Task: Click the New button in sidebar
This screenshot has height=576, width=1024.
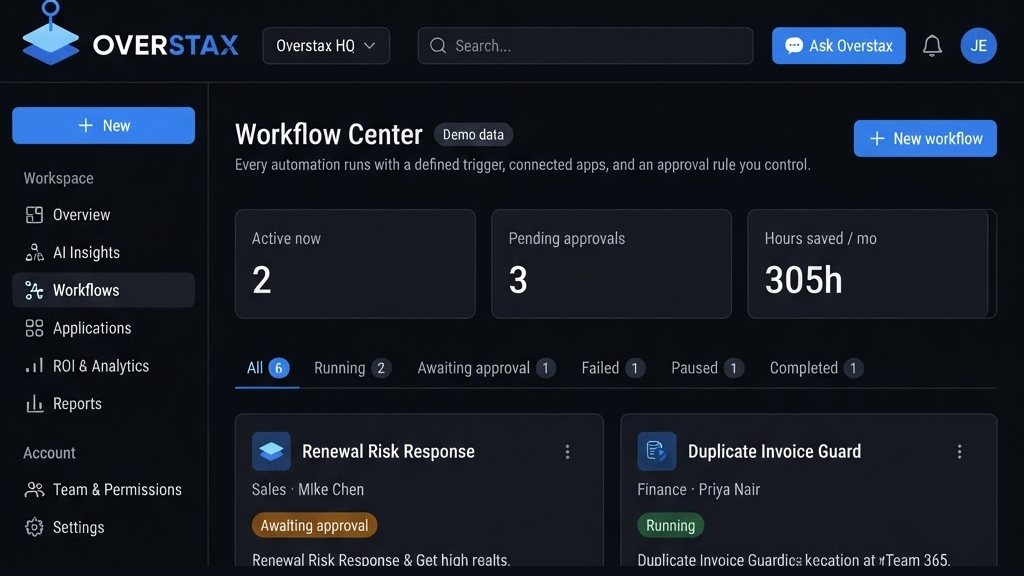Action: (104, 125)
